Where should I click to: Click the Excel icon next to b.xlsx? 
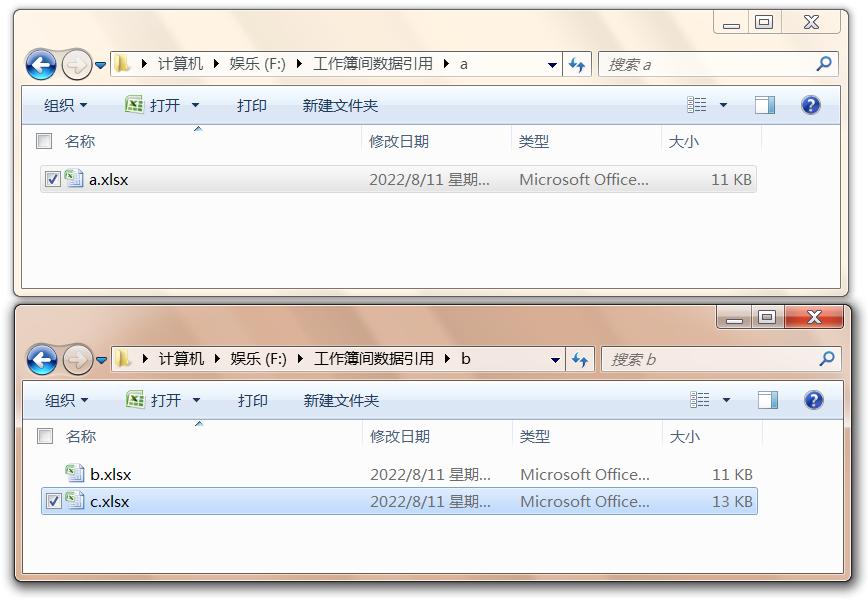[74, 474]
